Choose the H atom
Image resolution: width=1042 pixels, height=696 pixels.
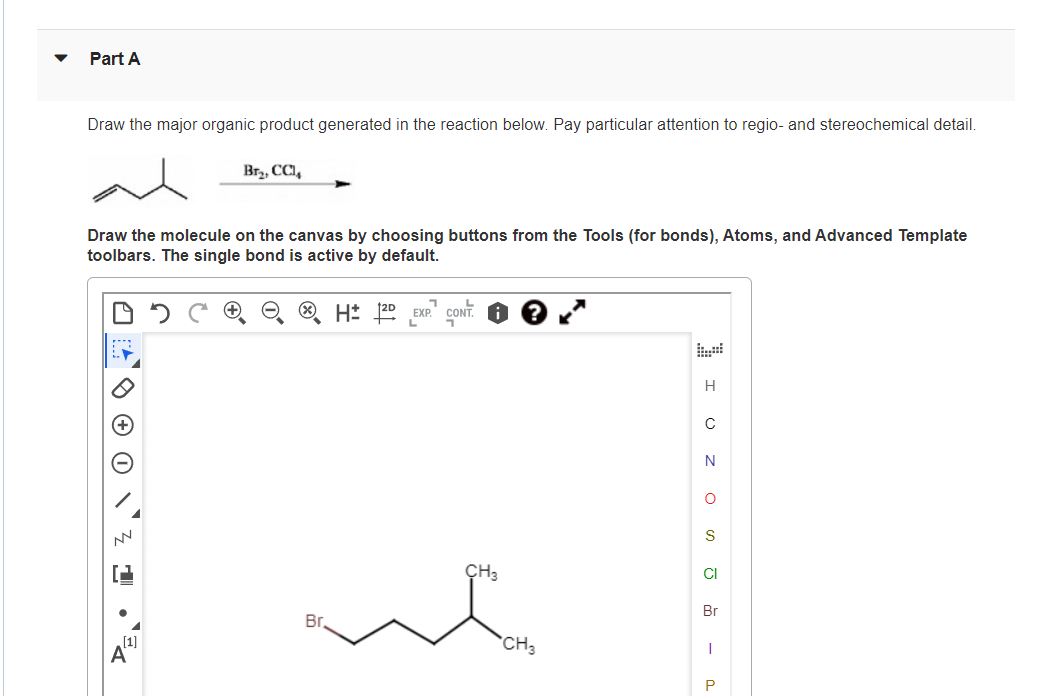pos(710,386)
